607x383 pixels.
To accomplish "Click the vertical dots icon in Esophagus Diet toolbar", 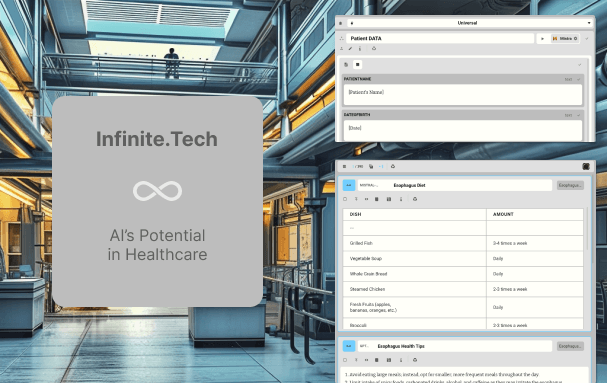I will 401,199.
